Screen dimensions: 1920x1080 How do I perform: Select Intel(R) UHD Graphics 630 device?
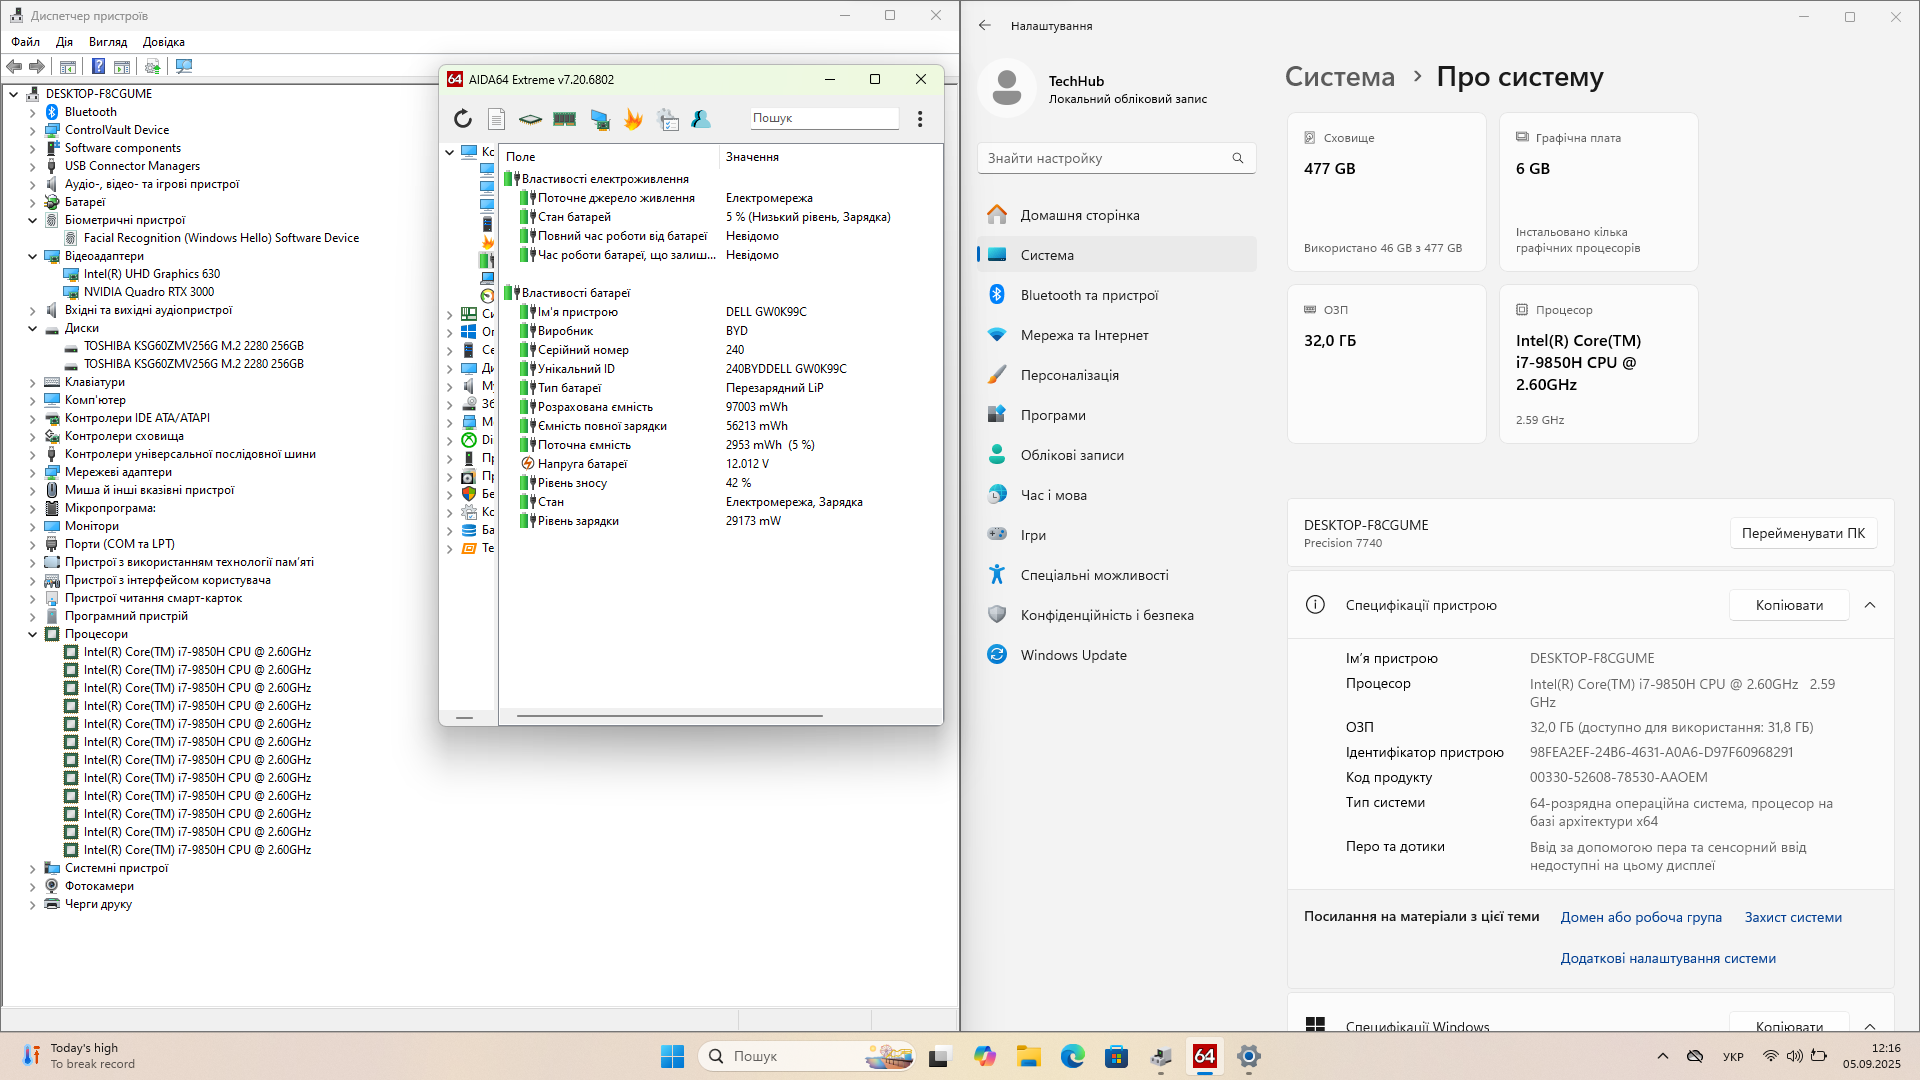[x=152, y=274]
